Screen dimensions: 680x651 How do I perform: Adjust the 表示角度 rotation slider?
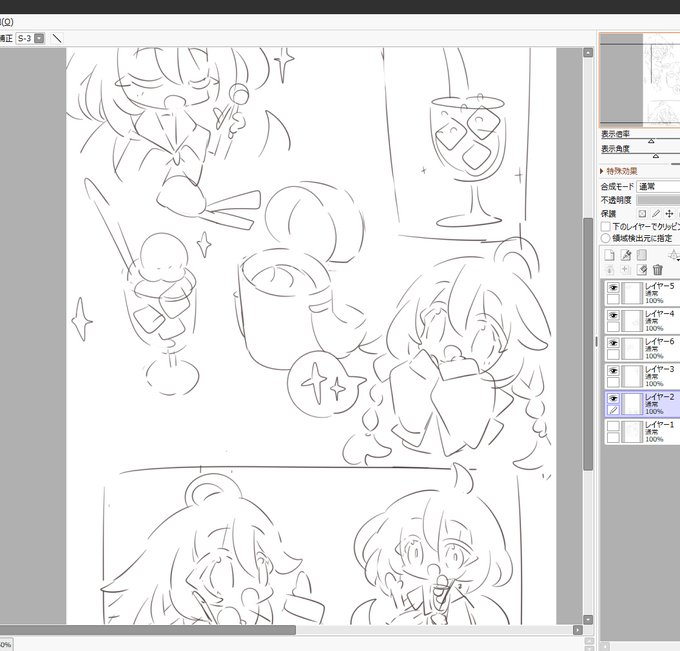coord(655,155)
